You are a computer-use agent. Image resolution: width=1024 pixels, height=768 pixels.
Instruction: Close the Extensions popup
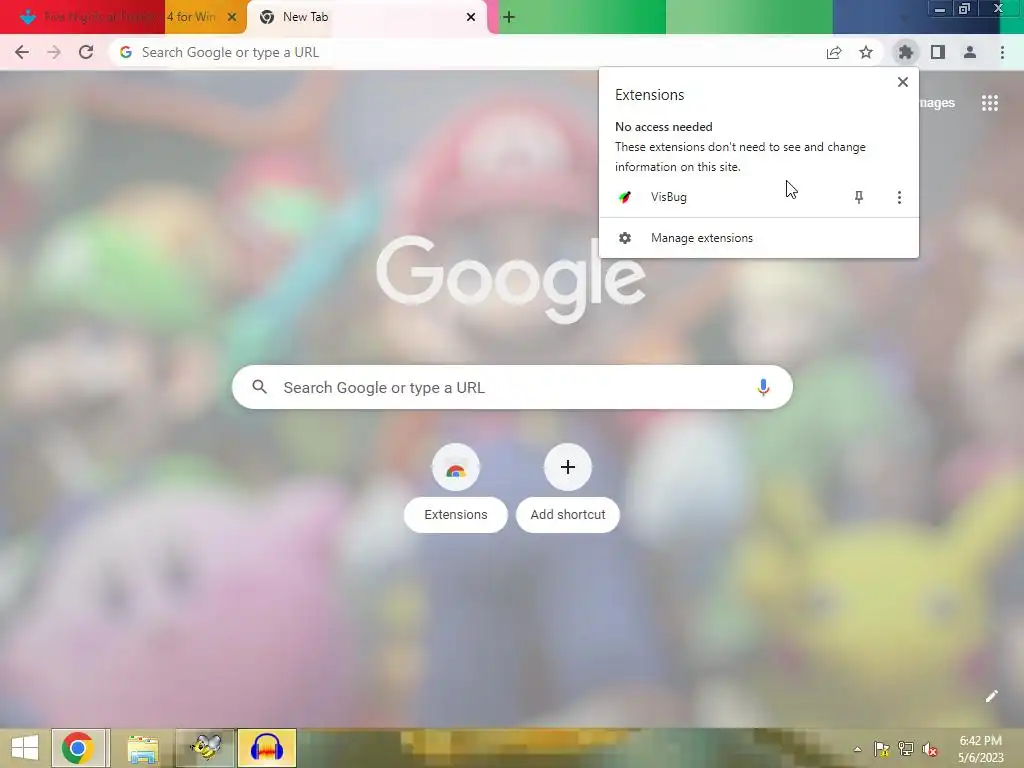click(903, 82)
